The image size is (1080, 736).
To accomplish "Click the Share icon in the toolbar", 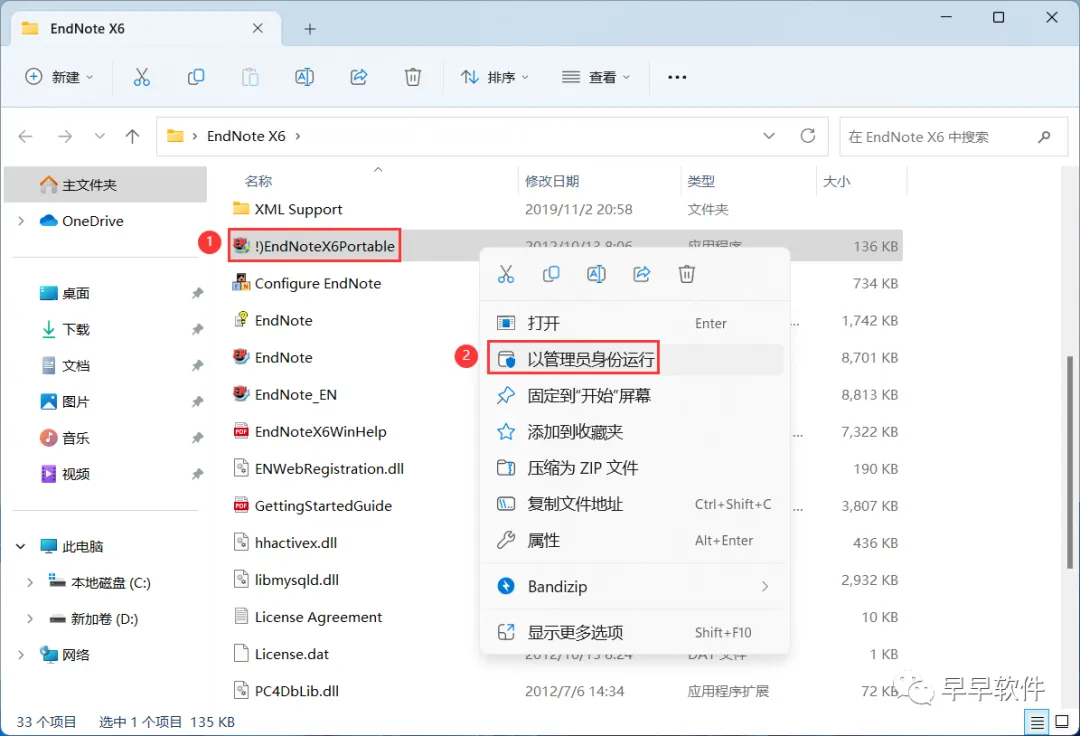I will (359, 77).
